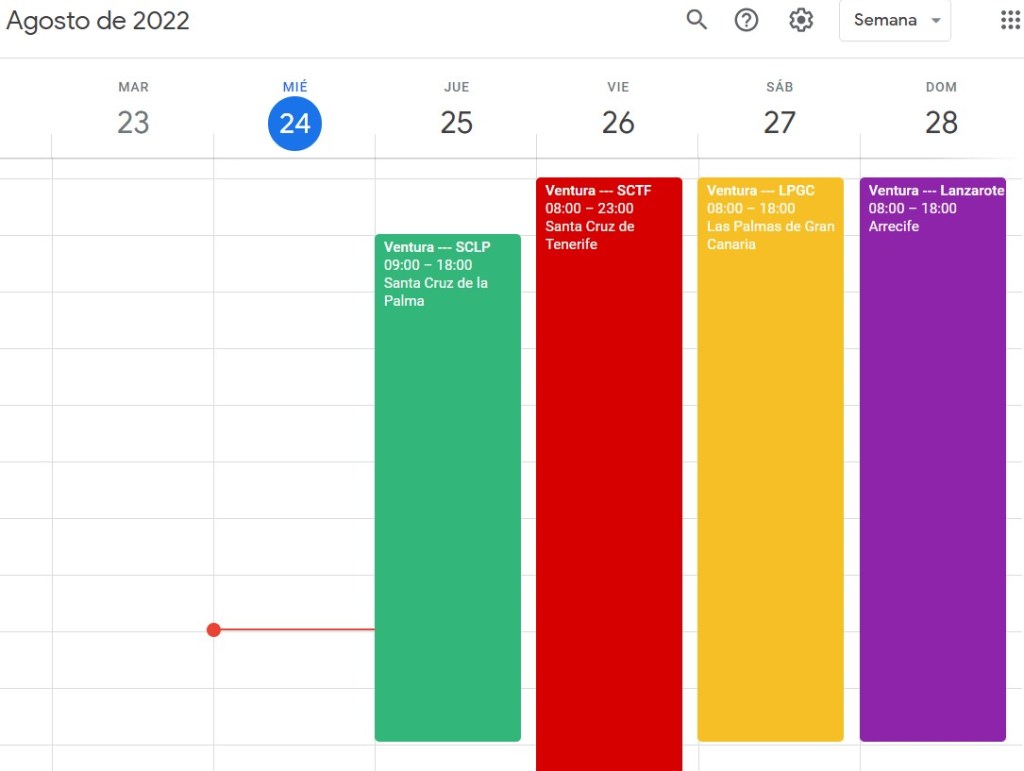1024x771 pixels.
Task: Open the help question mark icon
Action: 747,20
